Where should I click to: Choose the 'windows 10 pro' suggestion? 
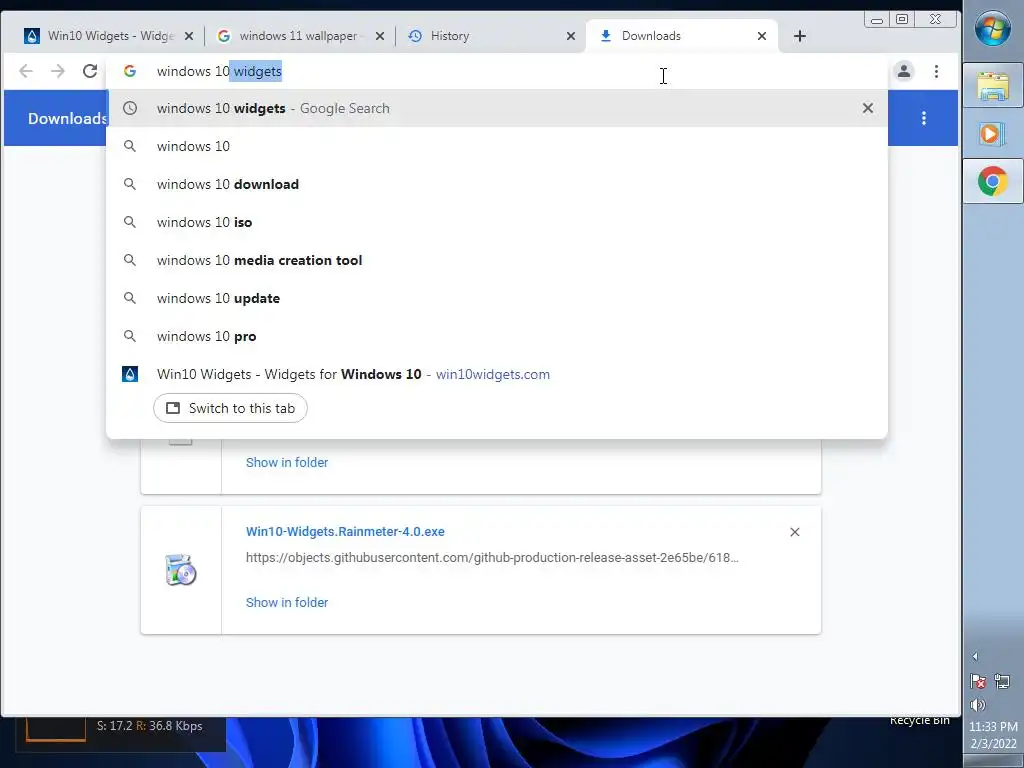coord(496,336)
